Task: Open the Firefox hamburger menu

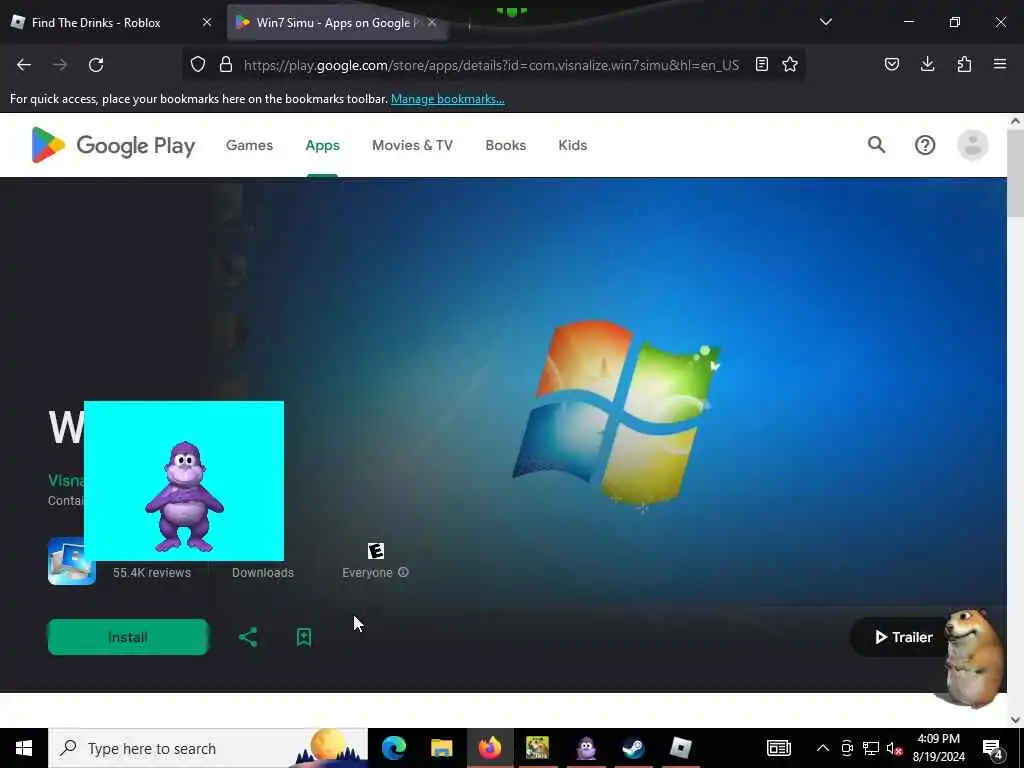Action: [1000, 64]
